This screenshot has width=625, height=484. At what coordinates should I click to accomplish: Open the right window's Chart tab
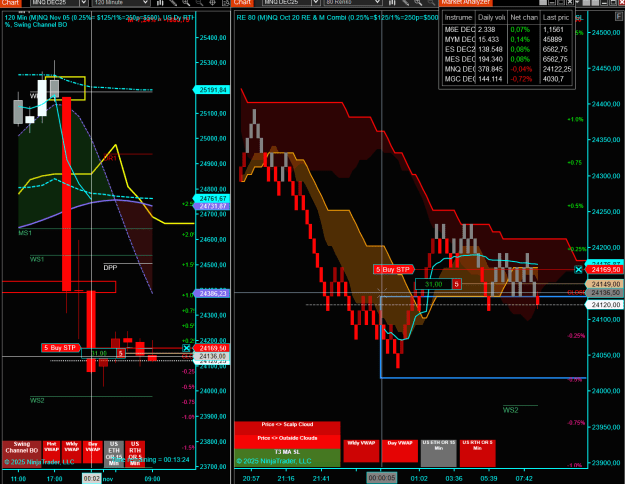(x=242, y=2)
